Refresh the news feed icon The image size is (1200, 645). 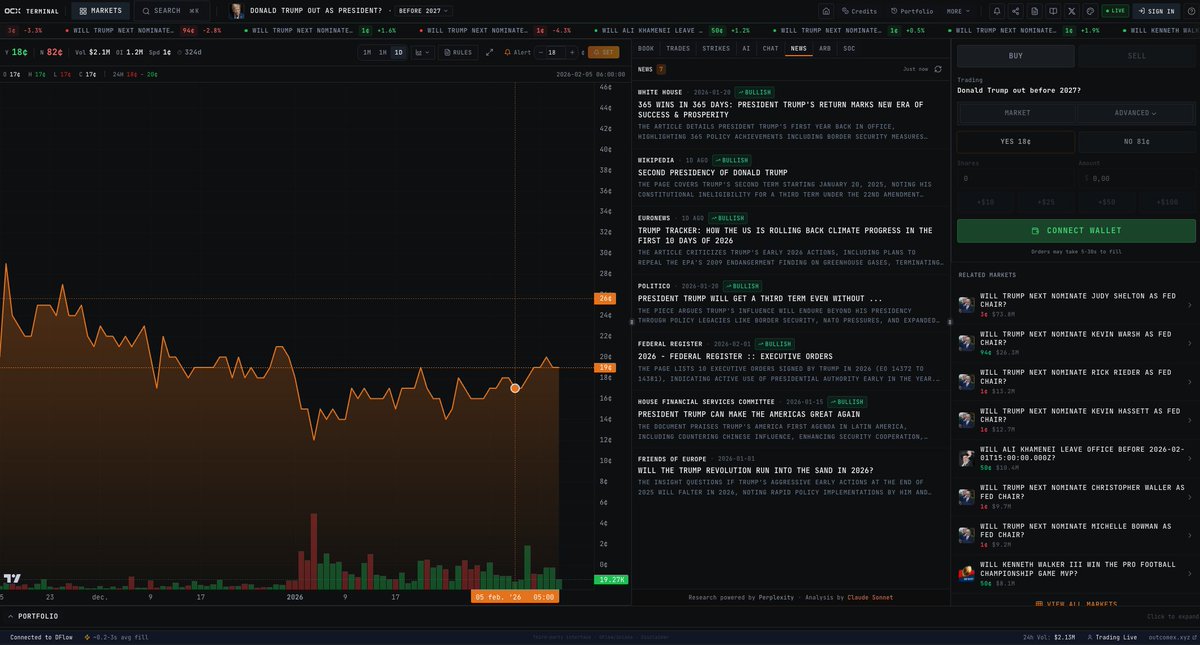click(x=937, y=69)
